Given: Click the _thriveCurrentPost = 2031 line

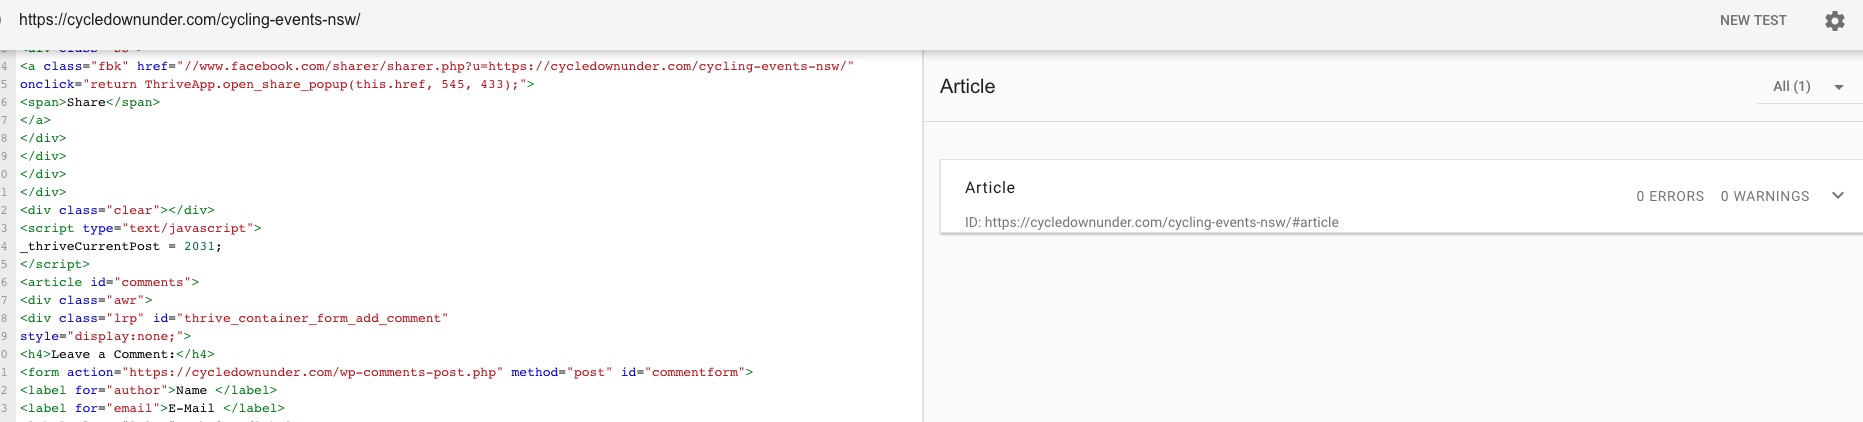Looking at the screenshot, I should (121, 246).
